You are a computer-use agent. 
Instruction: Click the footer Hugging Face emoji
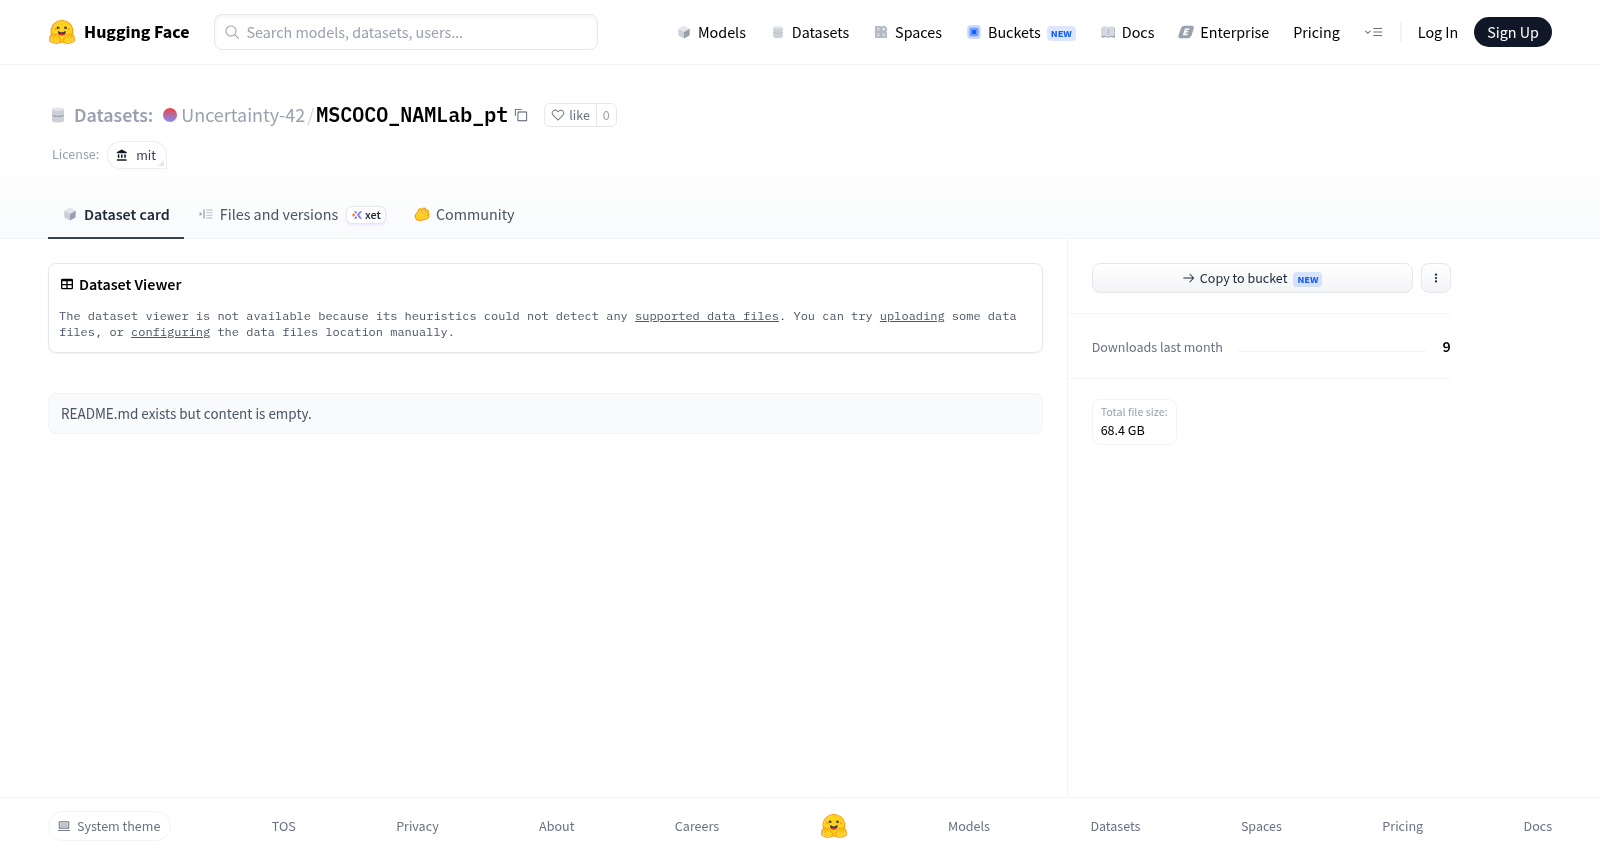pos(834,826)
